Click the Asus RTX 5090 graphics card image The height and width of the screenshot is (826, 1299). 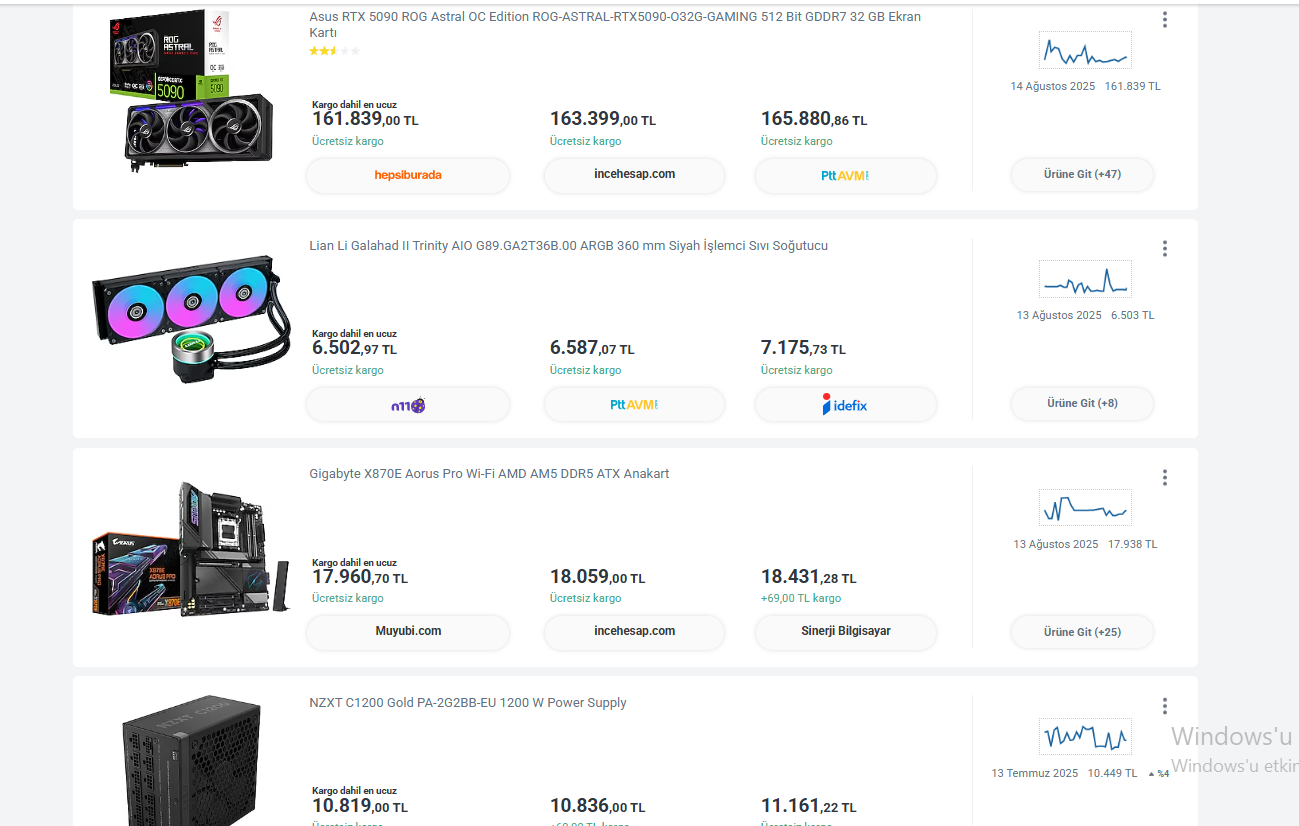tap(191, 91)
